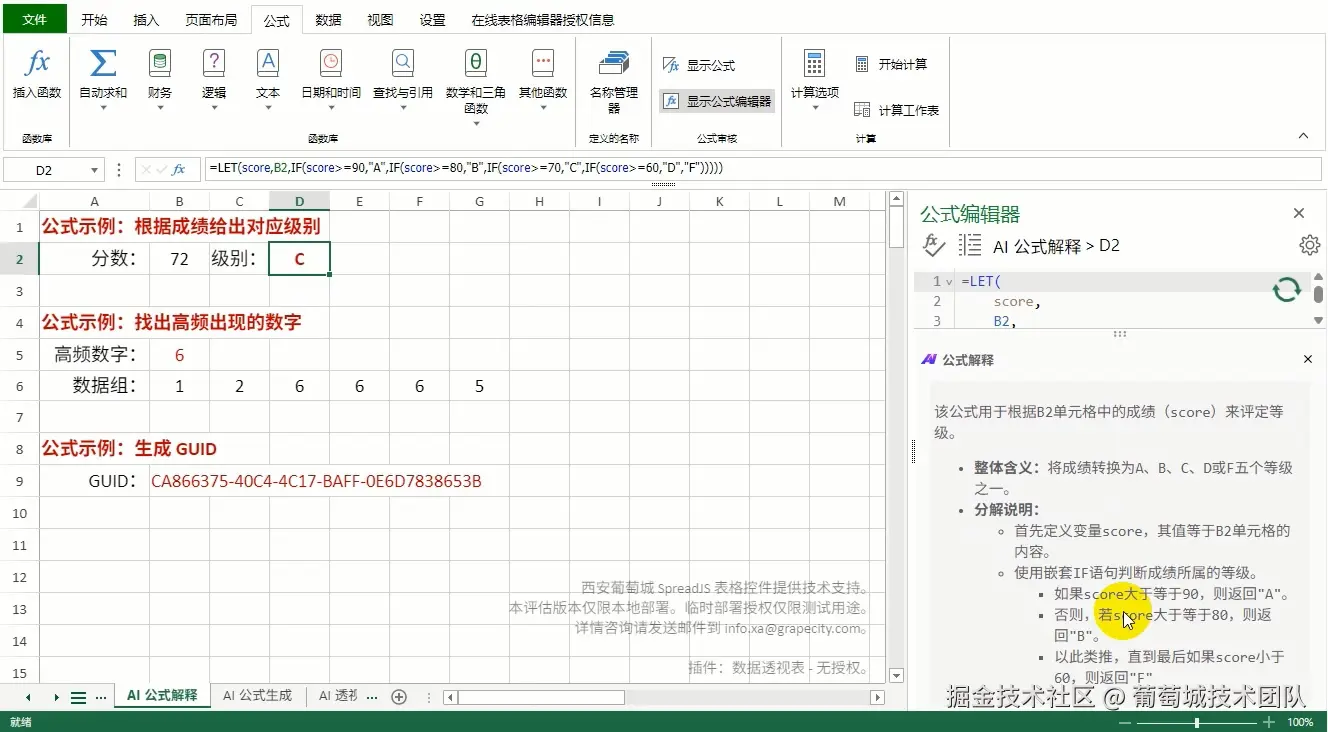Open the 自动求和 sigma function
The height and width of the screenshot is (732, 1328).
103,64
